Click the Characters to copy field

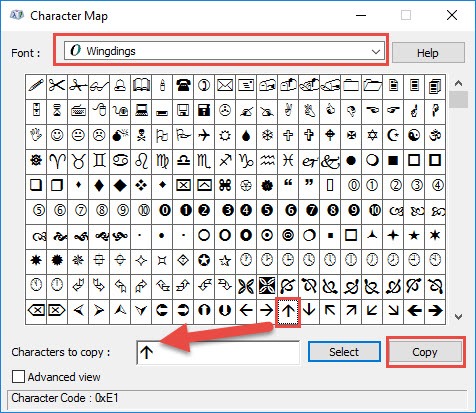218,352
